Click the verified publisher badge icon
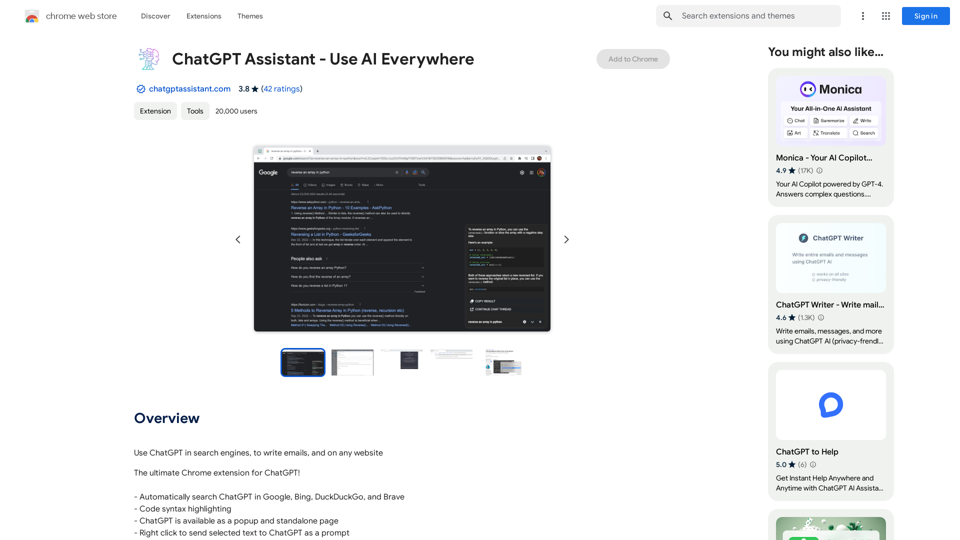 click(x=141, y=89)
